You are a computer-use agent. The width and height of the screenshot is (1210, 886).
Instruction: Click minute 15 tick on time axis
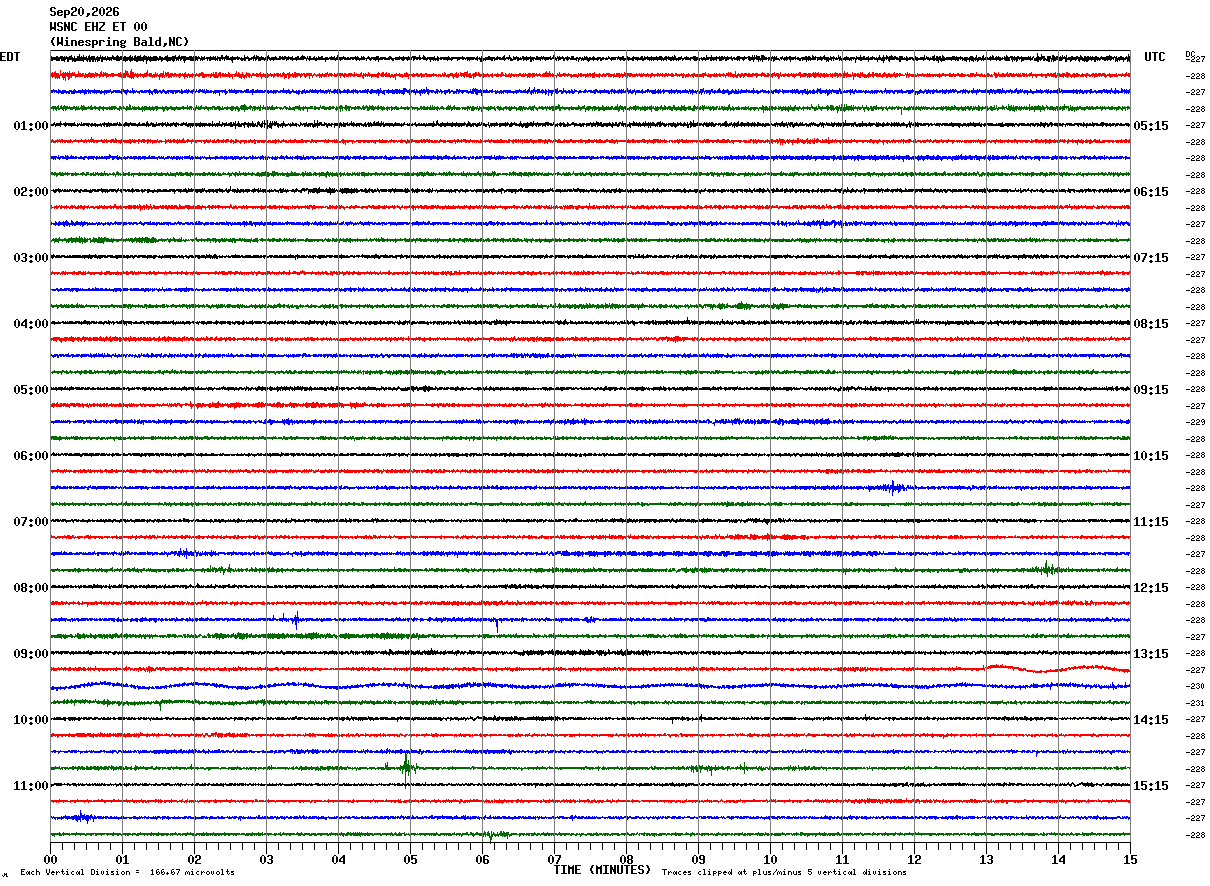pos(1130,859)
